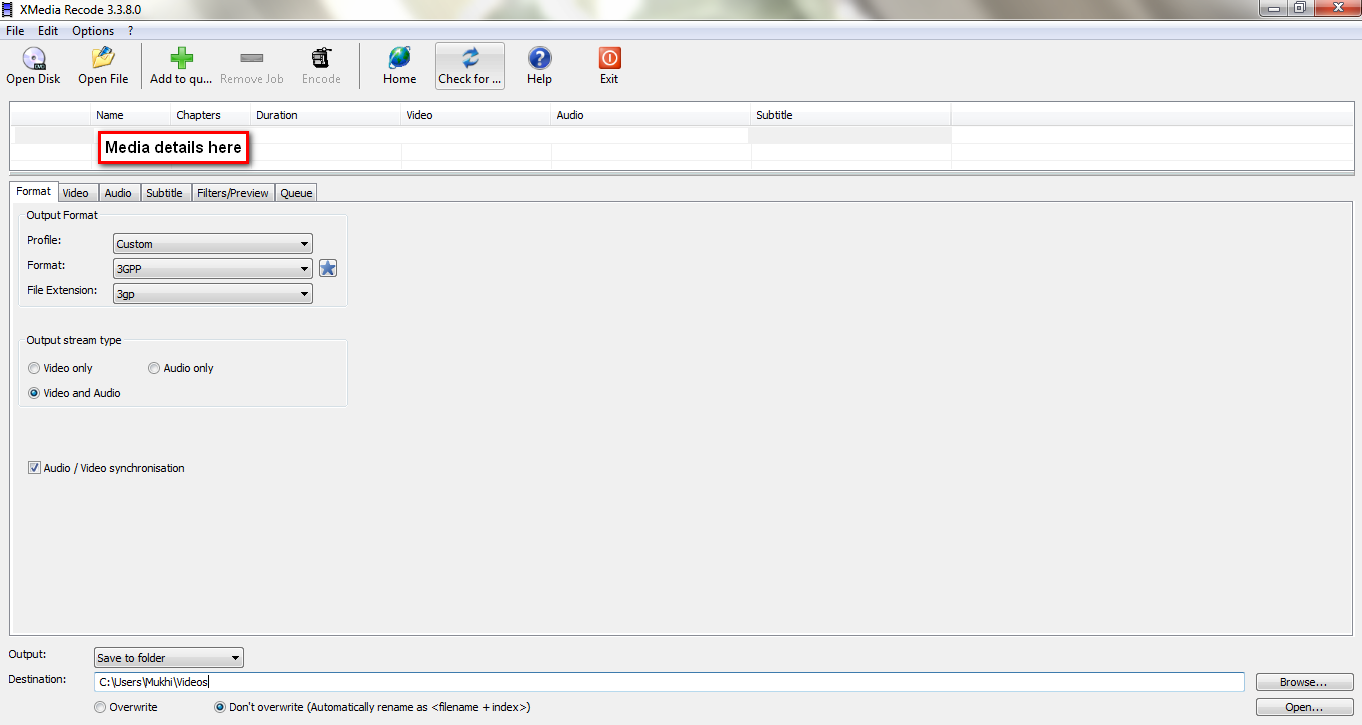Click the green Add to queue icon
Screen dimensions: 1362x725
click(x=181, y=58)
